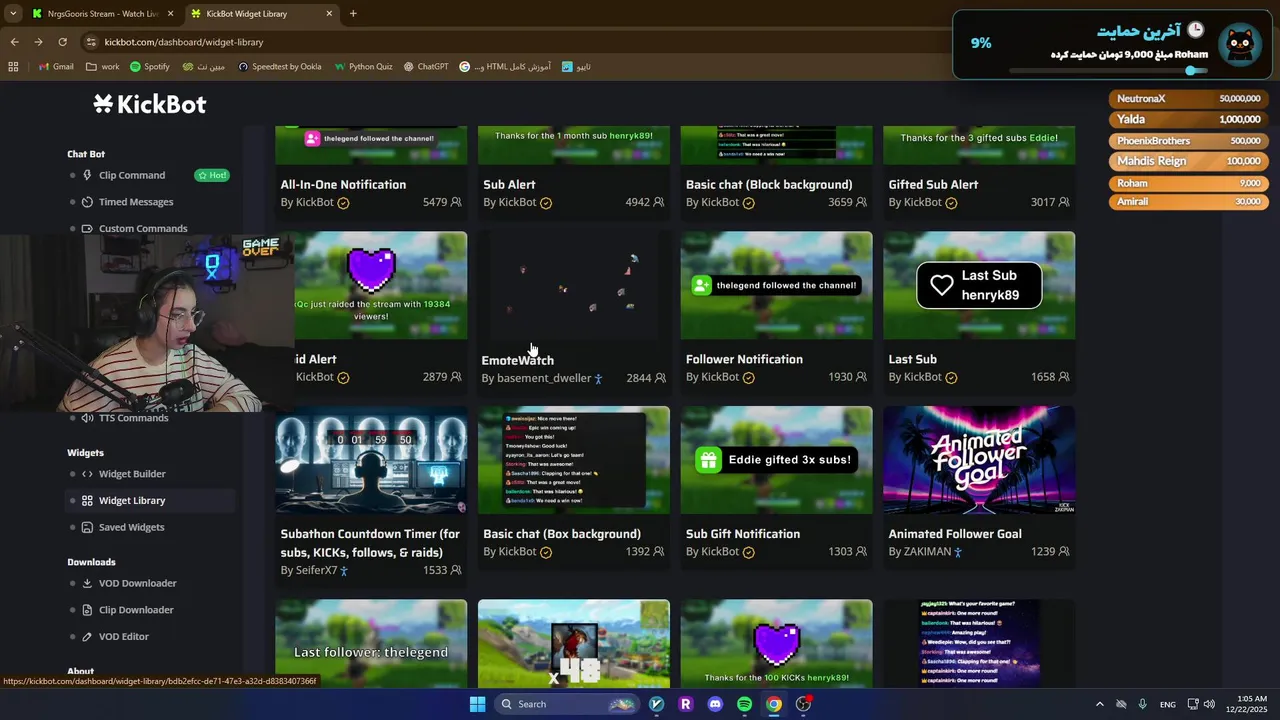Open the browser apps grid icon
1280x720 pixels.
[x=13, y=67]
